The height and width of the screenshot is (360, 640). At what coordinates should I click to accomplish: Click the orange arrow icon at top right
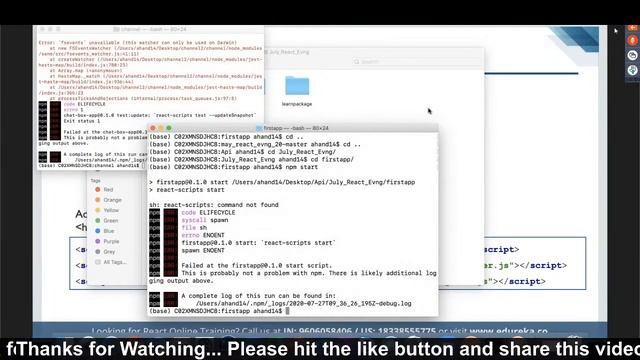point(633,27)
